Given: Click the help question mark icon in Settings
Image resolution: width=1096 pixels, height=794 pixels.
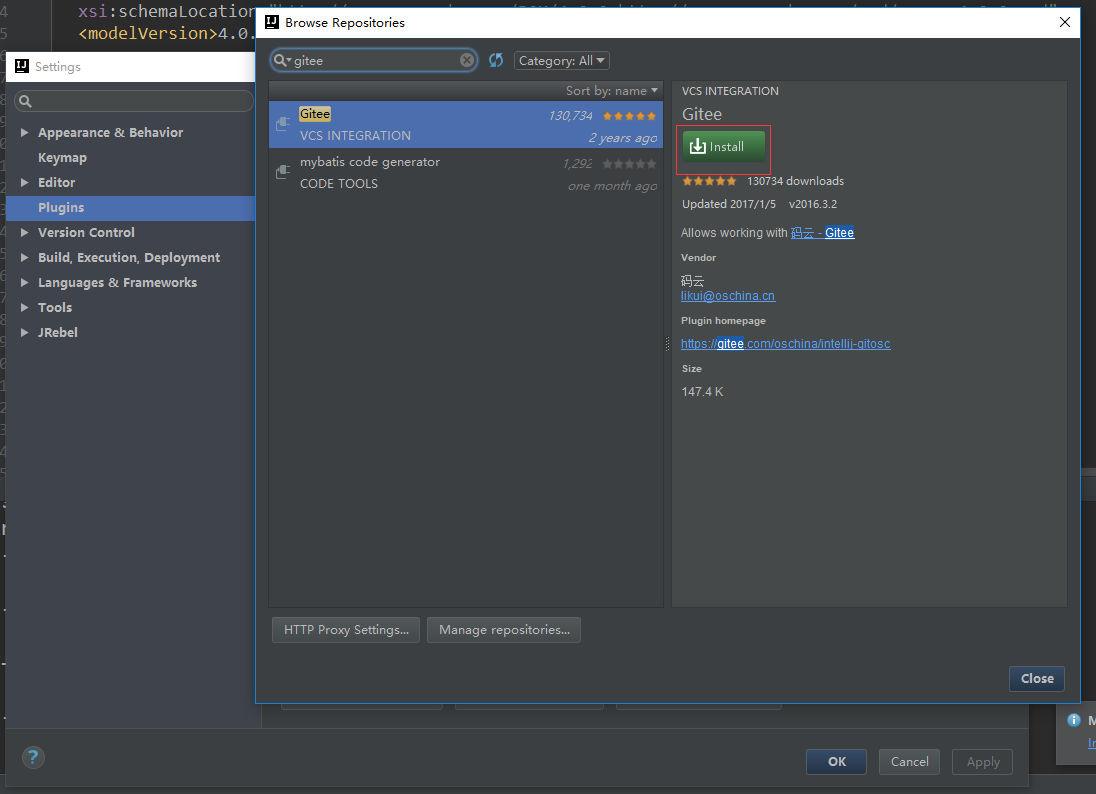Looking at the screenshot, I should pyautogui.click(x=33, y=757).
